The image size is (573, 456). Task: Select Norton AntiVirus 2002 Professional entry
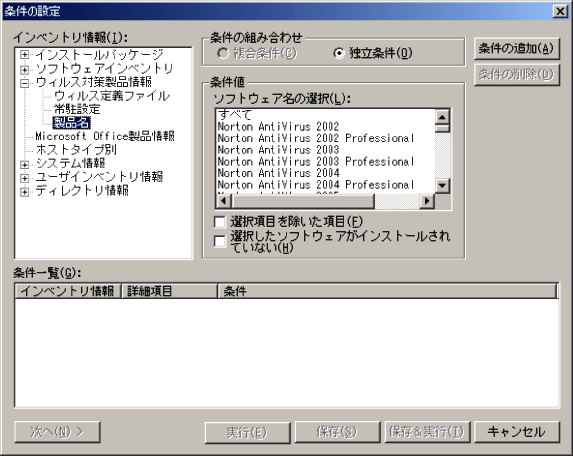point(326,138)
